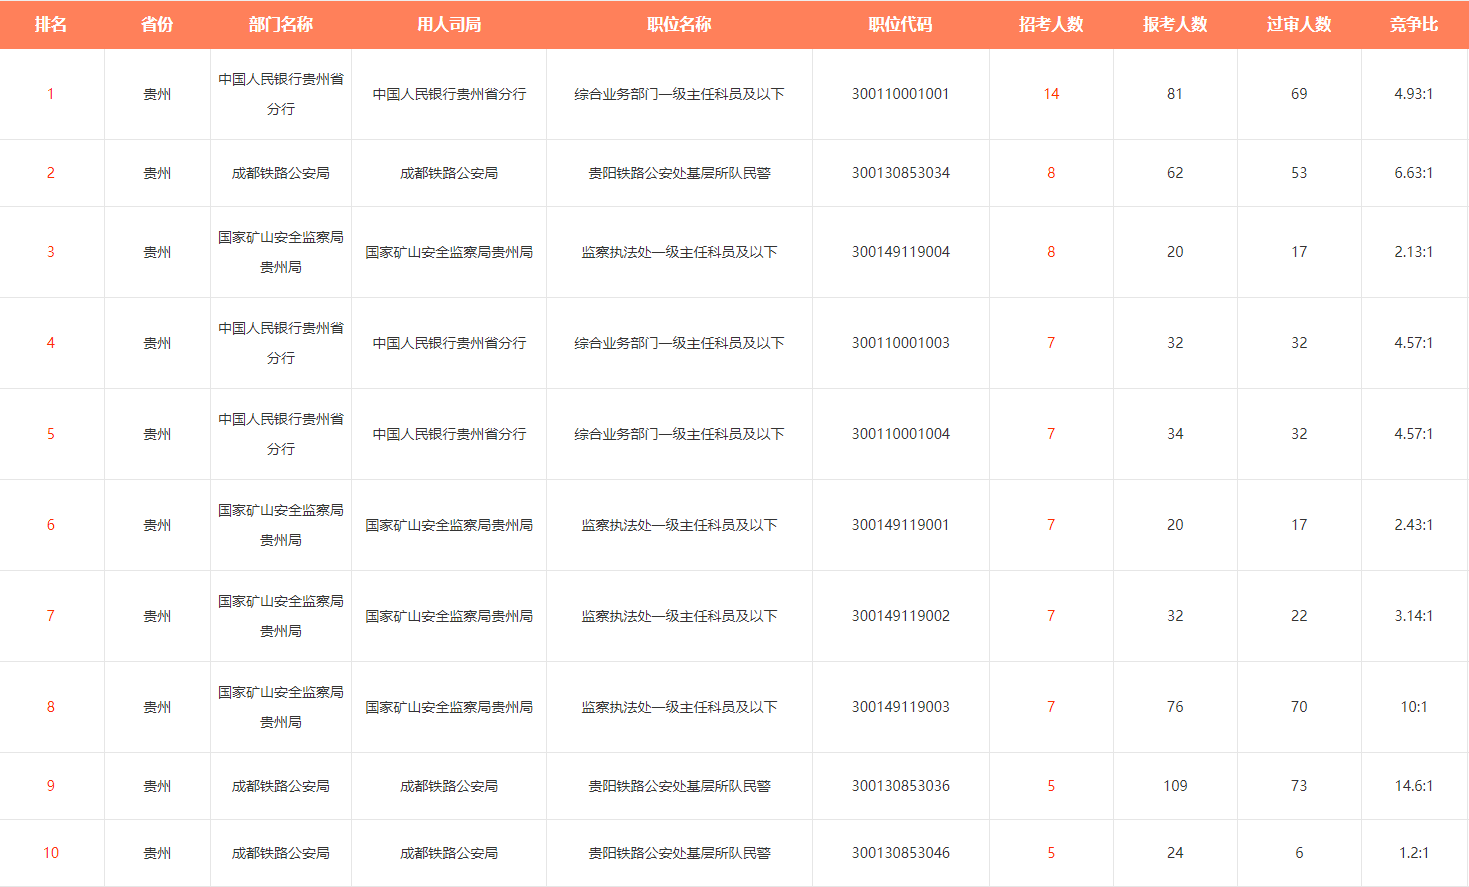Select the 6.63:1 competition ratio
Image resolution: width=1469 pixels, height=887 pixels.
coord(1414,173)
